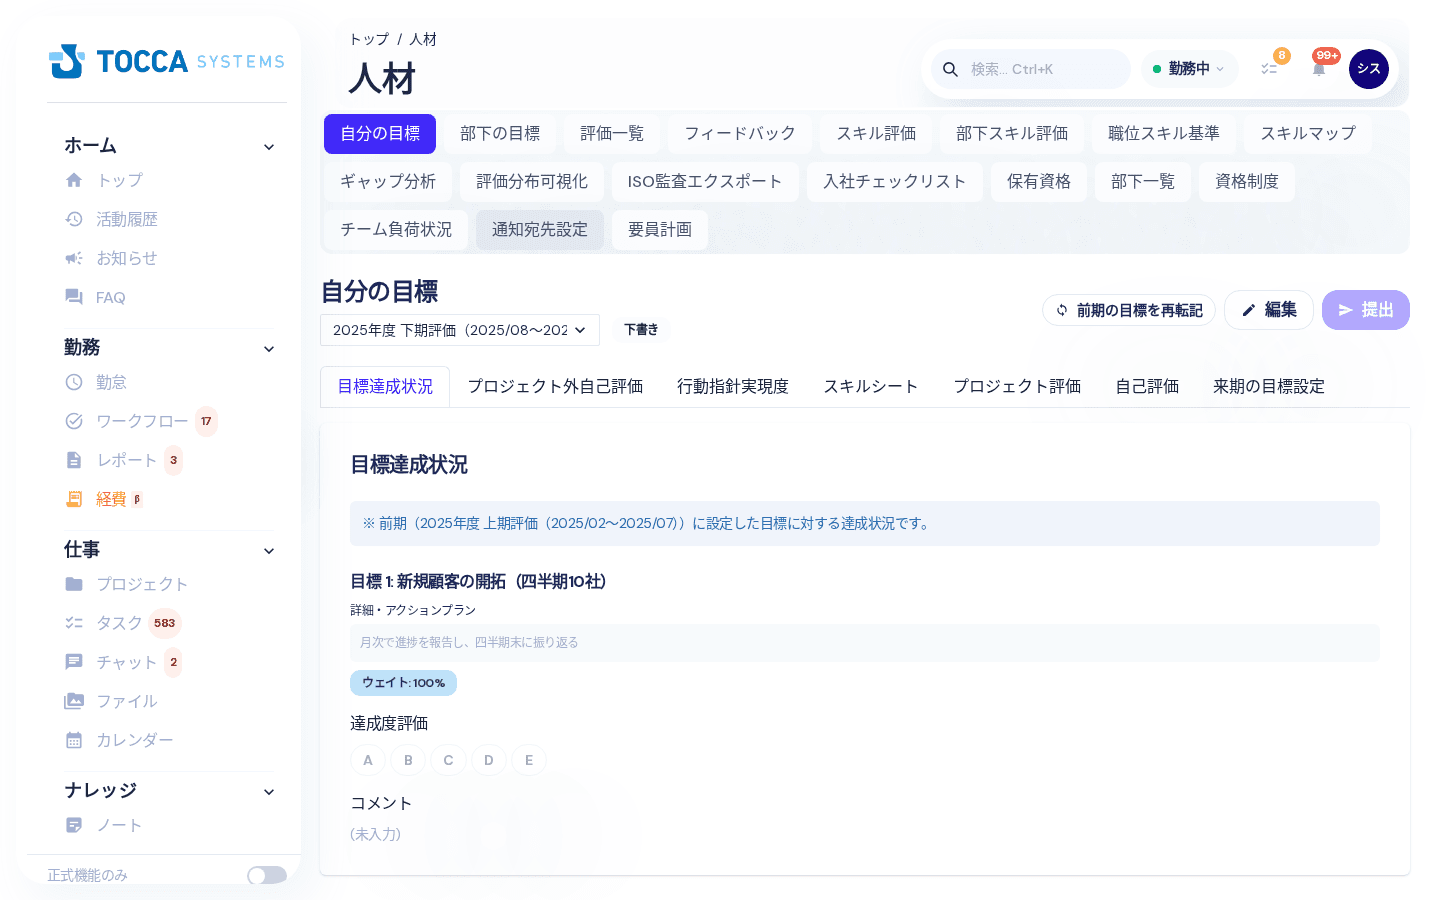Screen dimensions: 1440x900
Task: Open トップ home icon in sidebar
Action: point(74,180)
